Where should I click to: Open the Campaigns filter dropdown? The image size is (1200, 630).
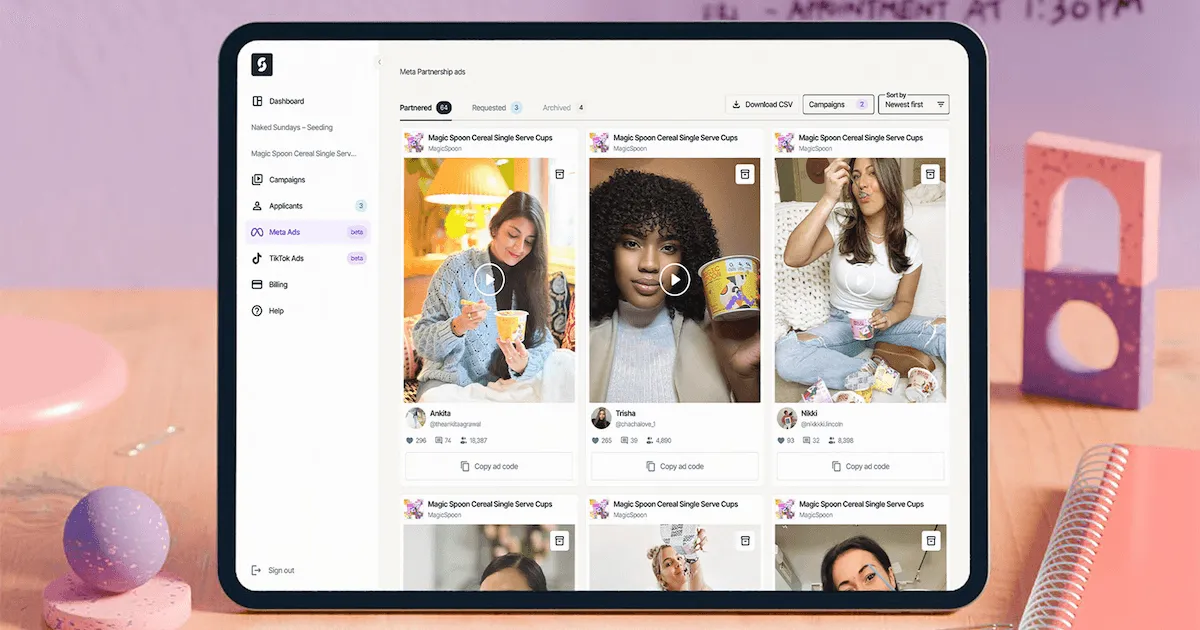coord(838,104)
